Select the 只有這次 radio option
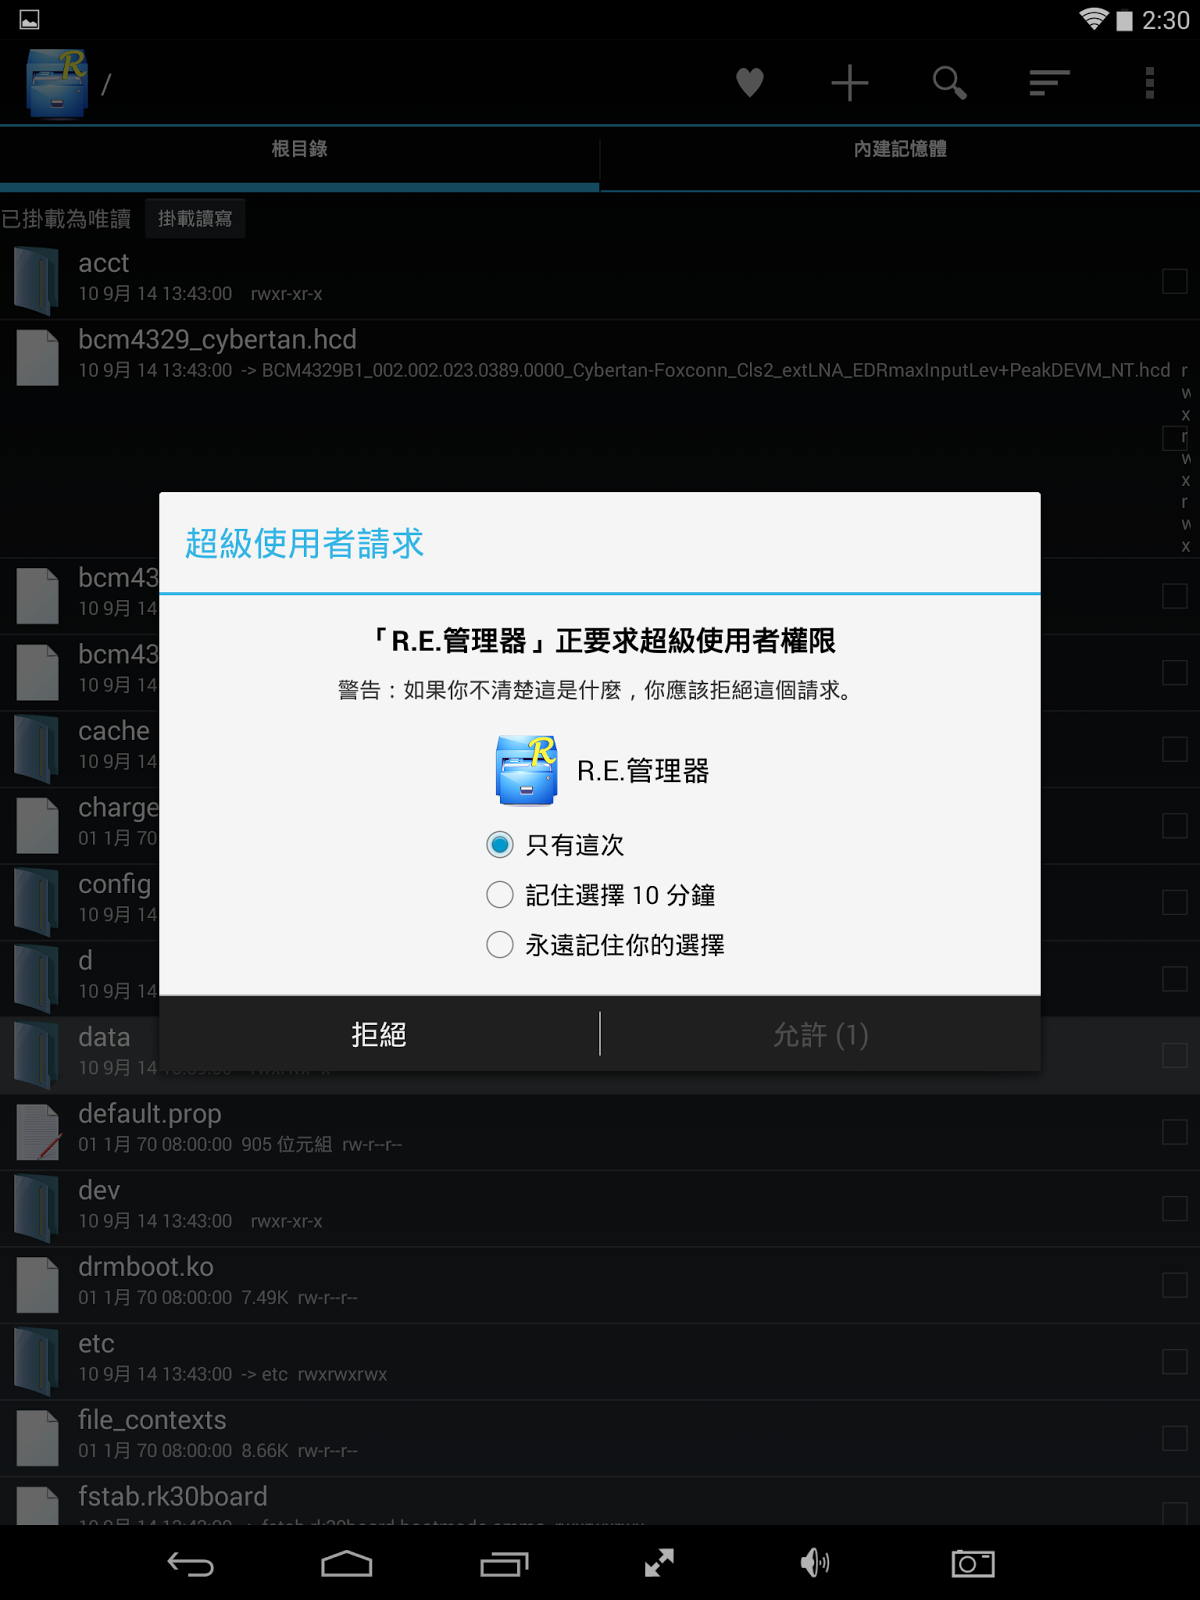The height and width of the screenshot is (1600, 1200). pos(500,845)
